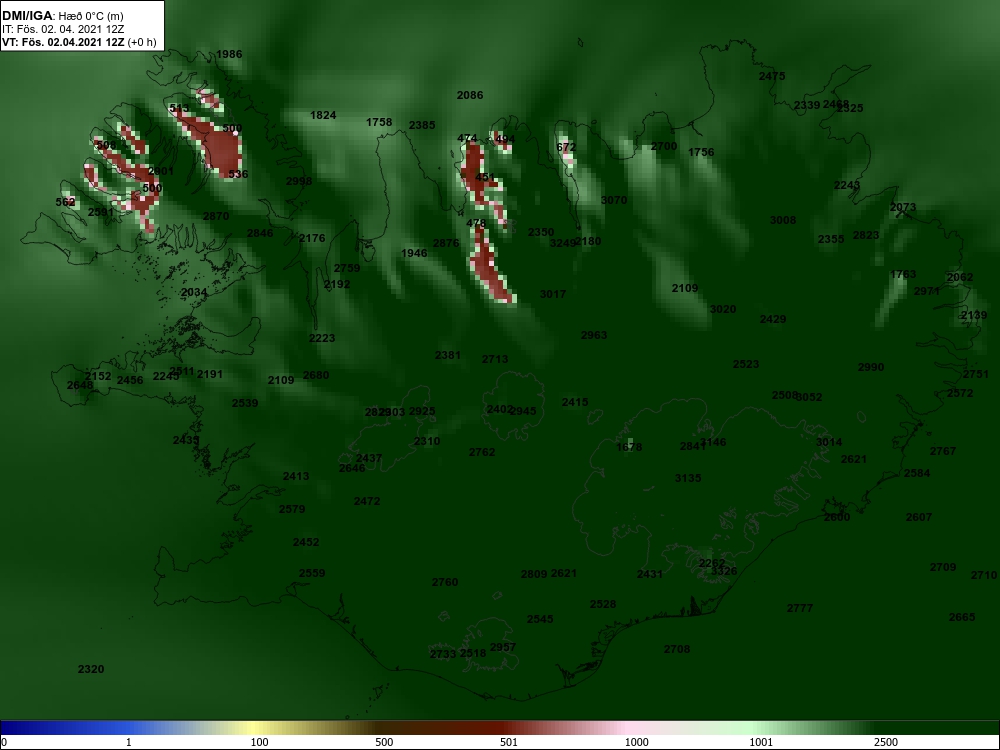Click the map value "2760"

[445, 582]
